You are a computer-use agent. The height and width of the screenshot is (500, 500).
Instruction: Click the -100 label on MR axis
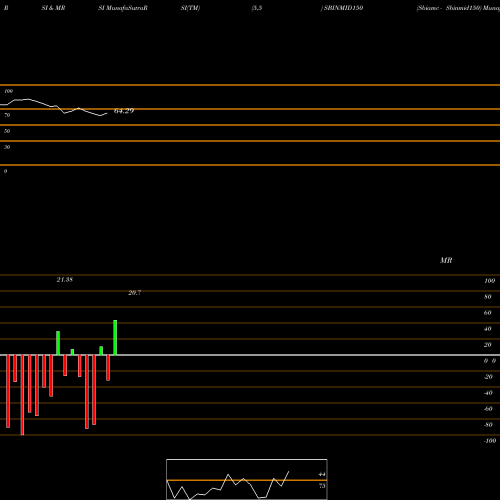(x=490, y=441)
